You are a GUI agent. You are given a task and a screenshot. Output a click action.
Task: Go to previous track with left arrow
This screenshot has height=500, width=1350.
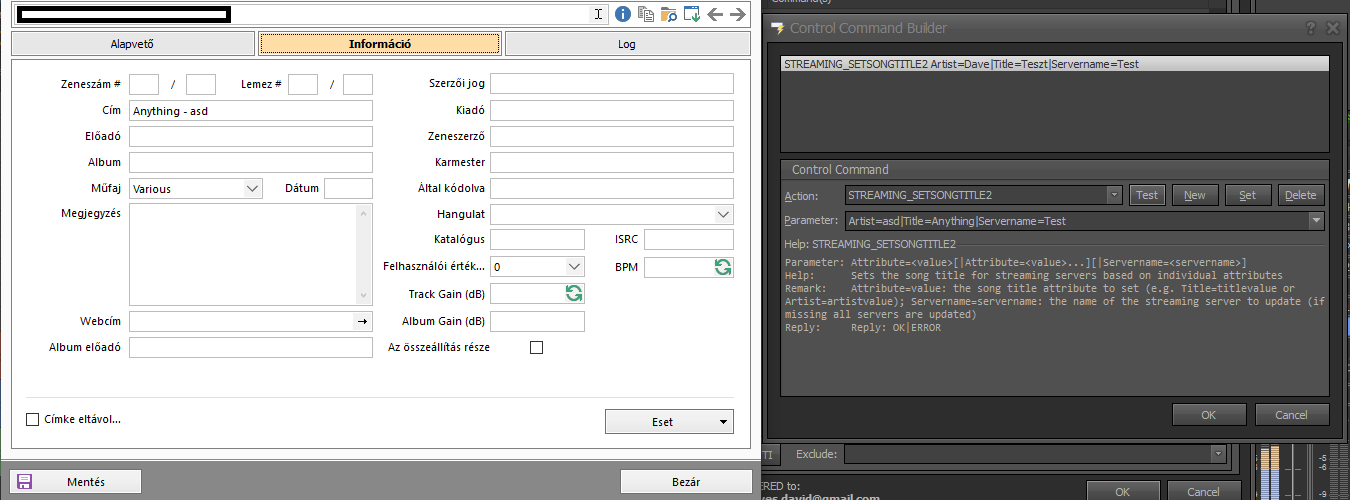715,14
